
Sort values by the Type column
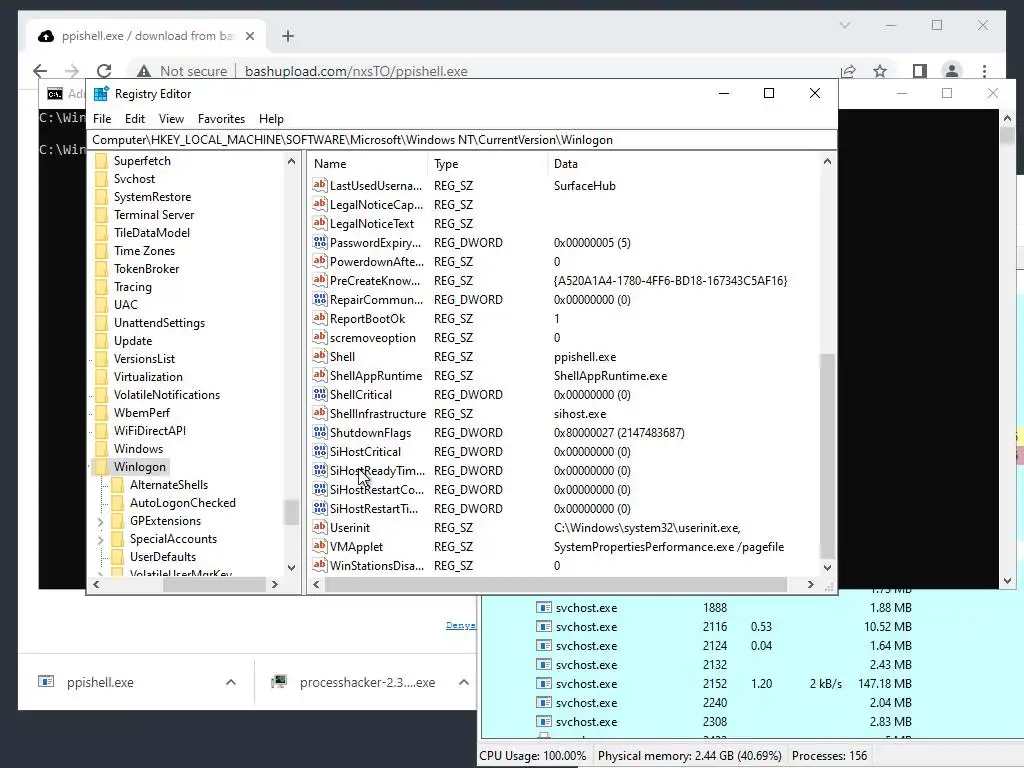click(x=487, y=164)
